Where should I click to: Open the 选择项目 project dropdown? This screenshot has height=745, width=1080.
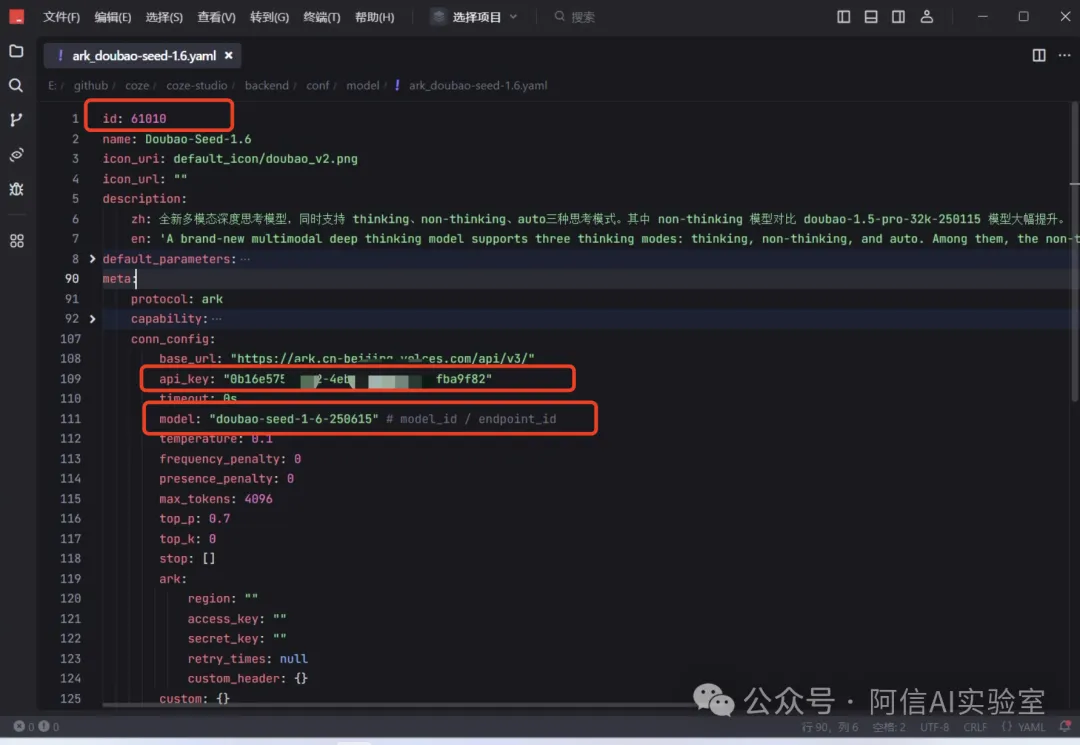click(475, 17)
